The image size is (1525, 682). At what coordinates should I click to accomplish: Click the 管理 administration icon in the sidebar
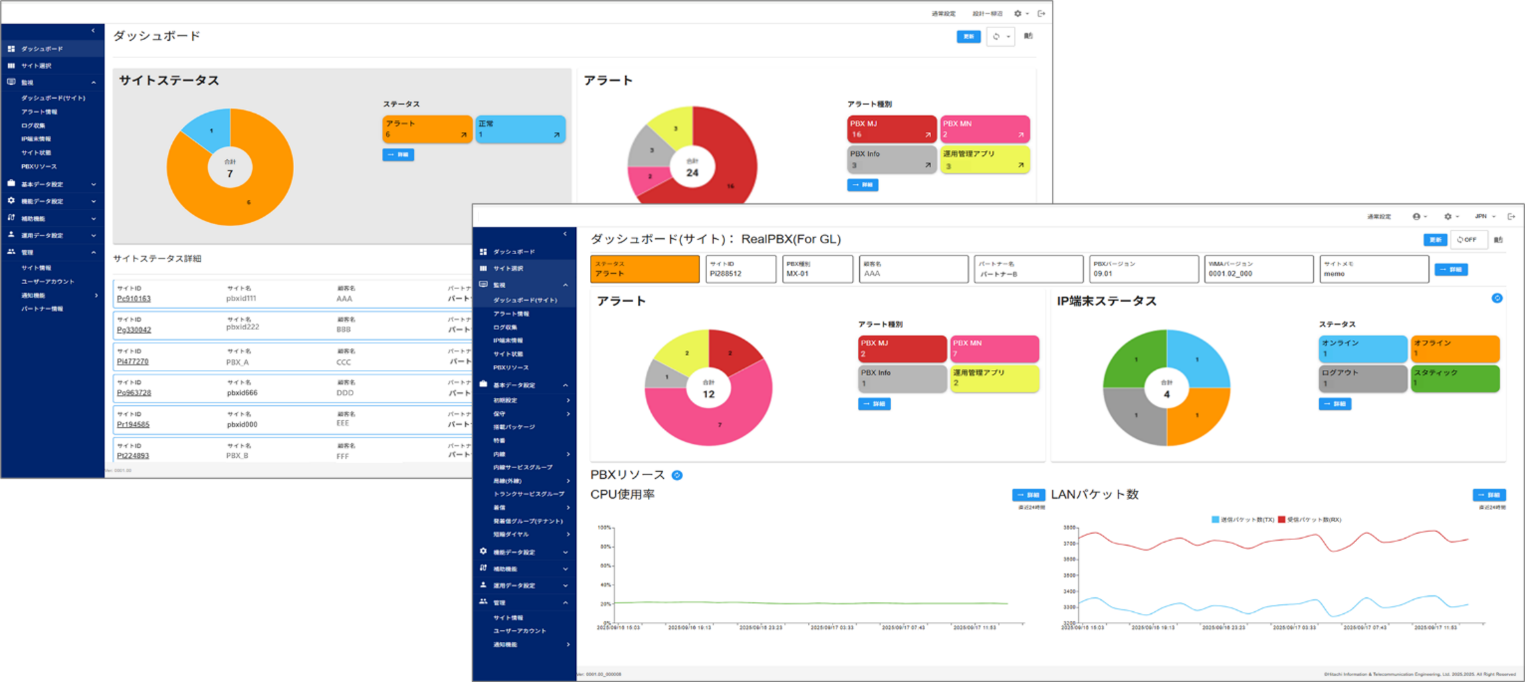[484, 602]
